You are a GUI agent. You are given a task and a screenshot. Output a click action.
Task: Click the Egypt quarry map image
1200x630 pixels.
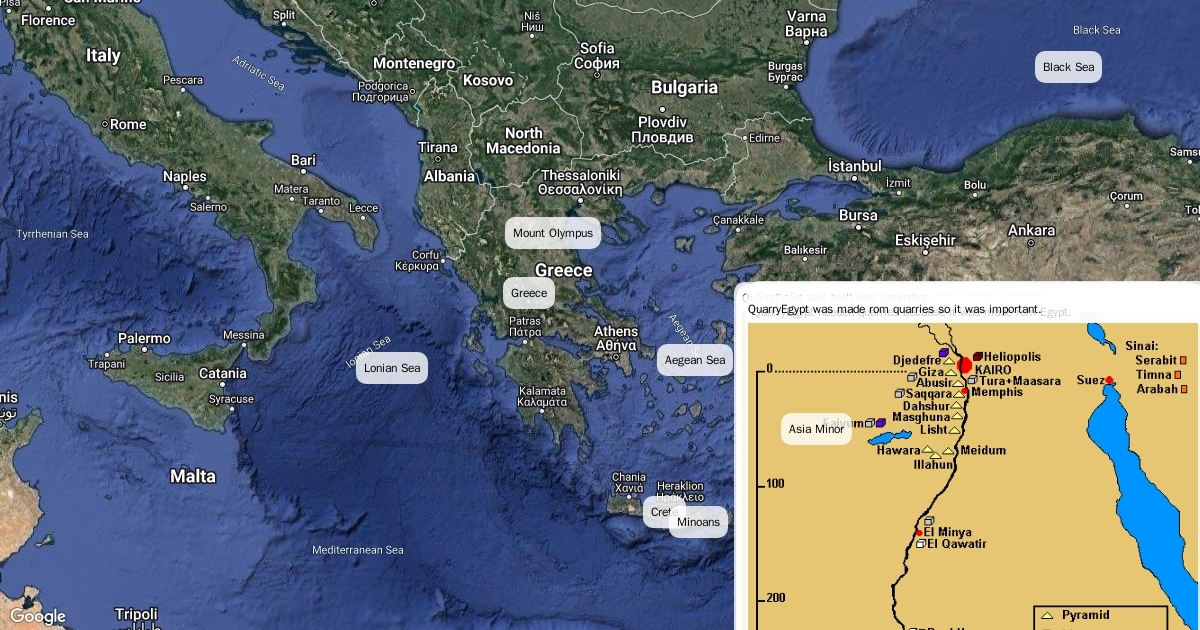[973, 476]
